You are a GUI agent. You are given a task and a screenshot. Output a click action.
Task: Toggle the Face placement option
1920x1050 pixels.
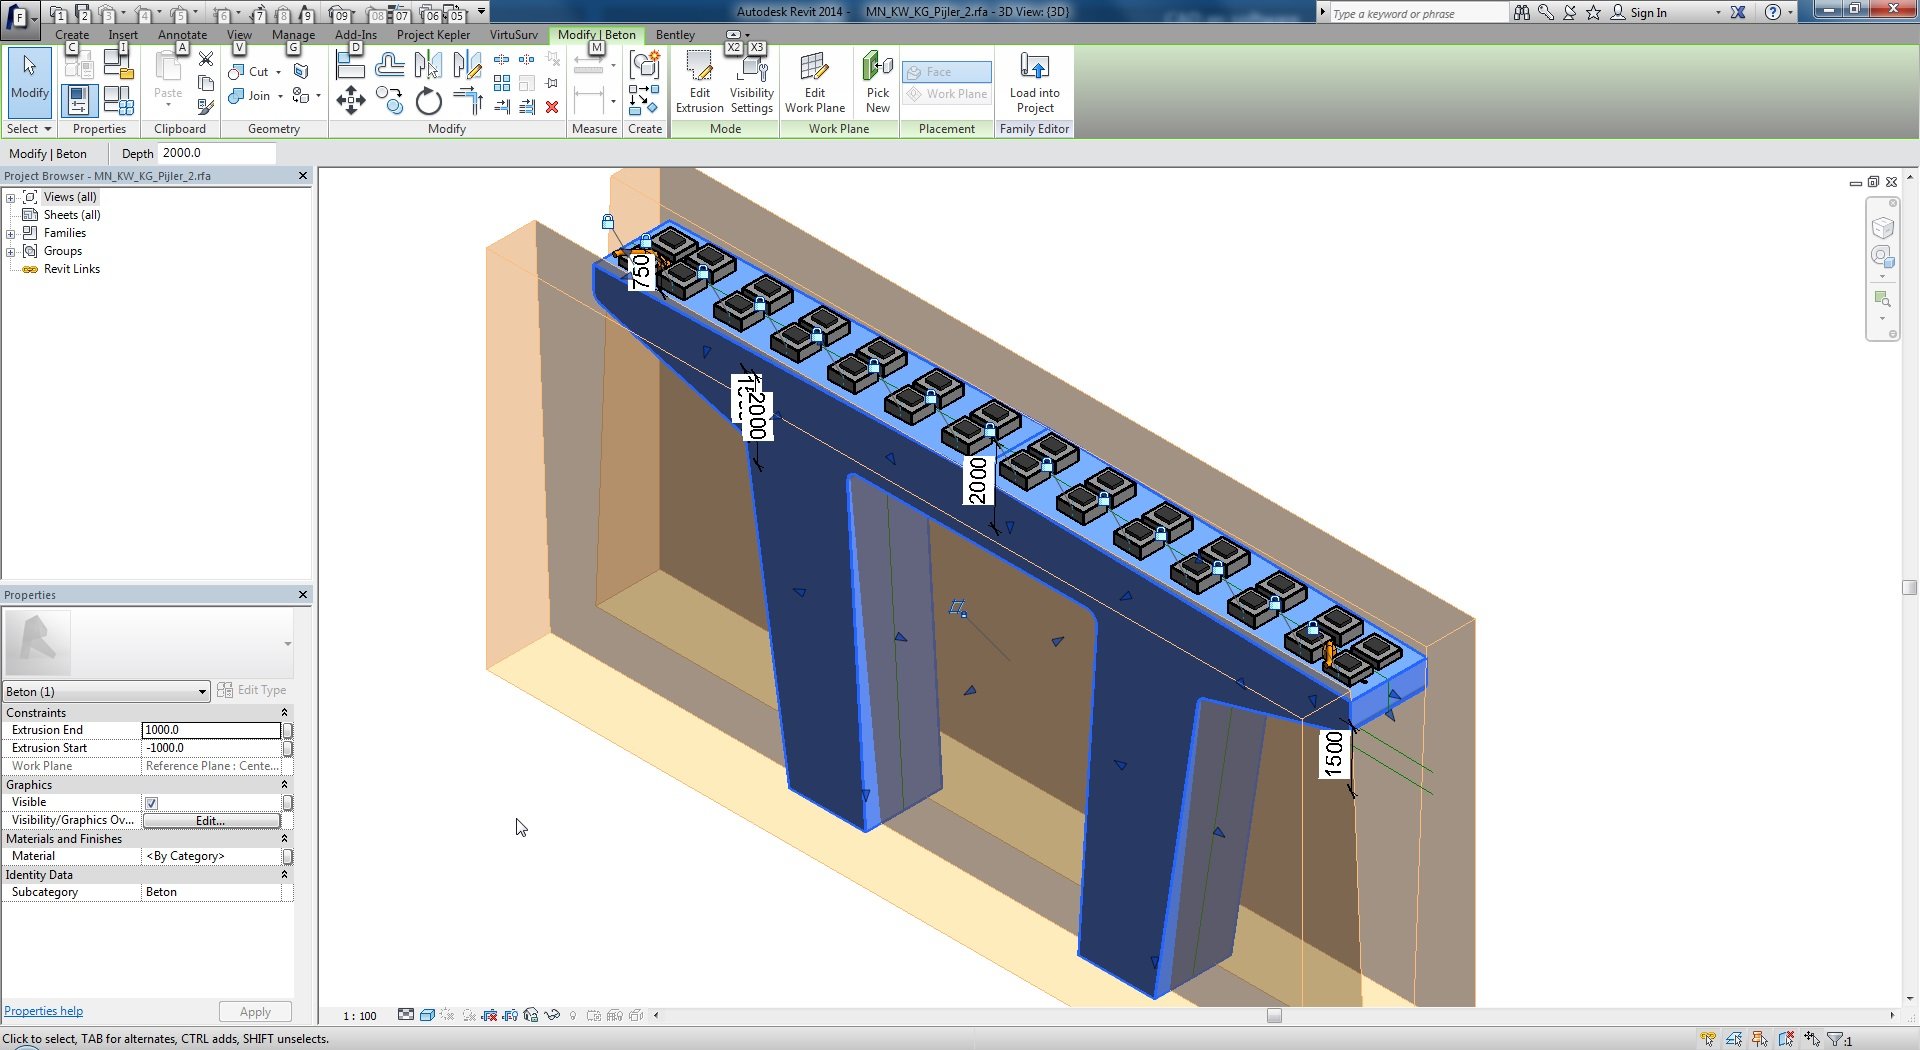pyautogui.click(x=946, y=72)
